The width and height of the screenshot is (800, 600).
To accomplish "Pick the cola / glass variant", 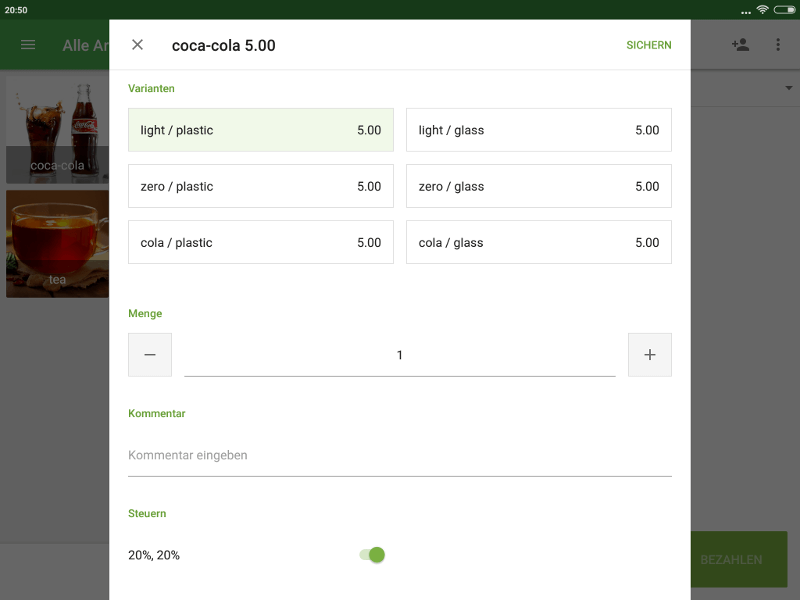I will click(538, 242).
